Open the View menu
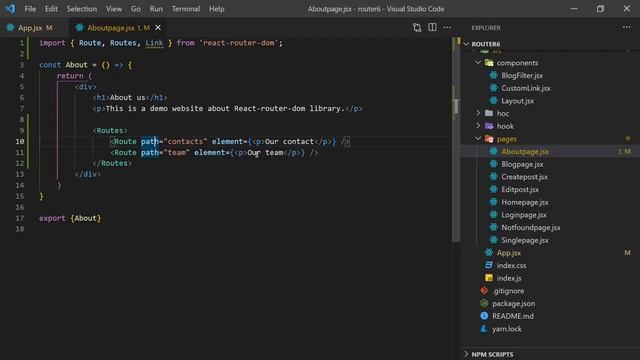Screen dimensions: 640x360 click(x=113, y=9)
